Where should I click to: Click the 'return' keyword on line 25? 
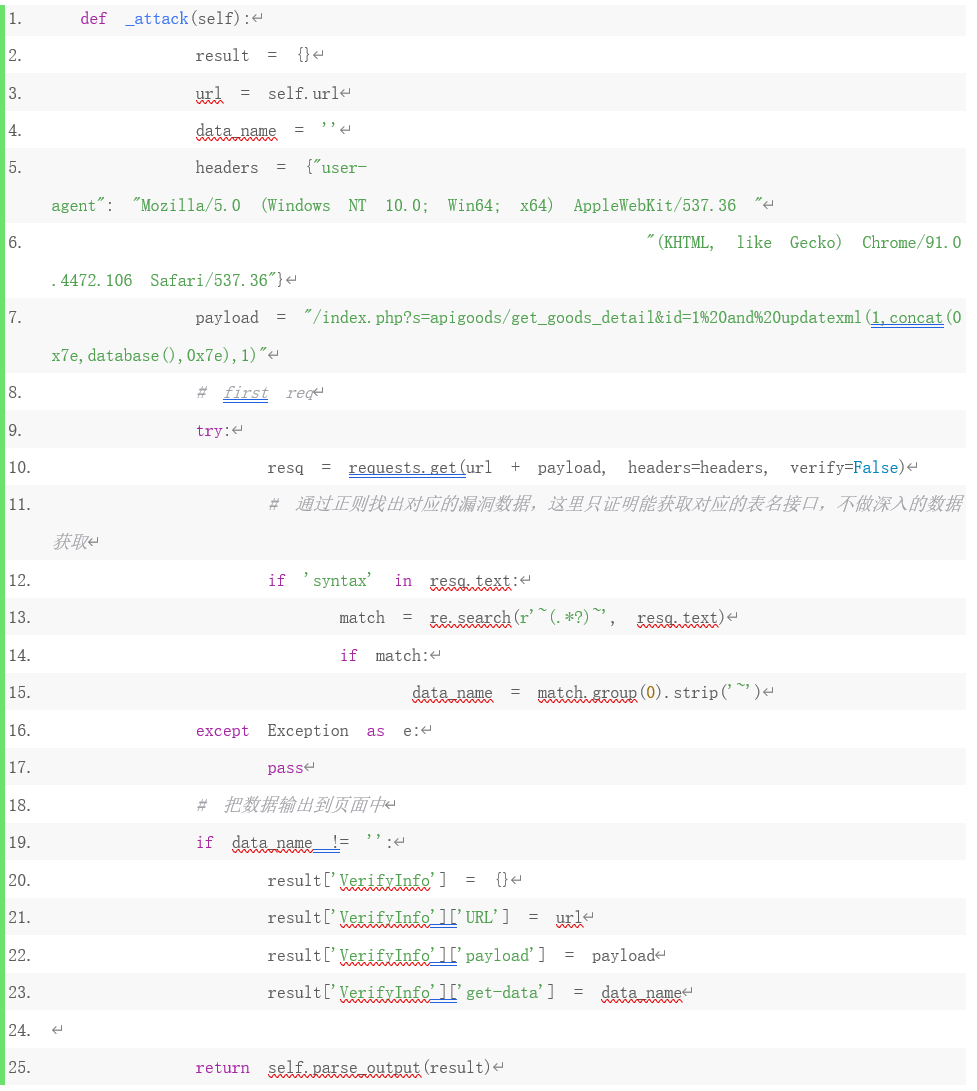click(x=222, y=1068)
